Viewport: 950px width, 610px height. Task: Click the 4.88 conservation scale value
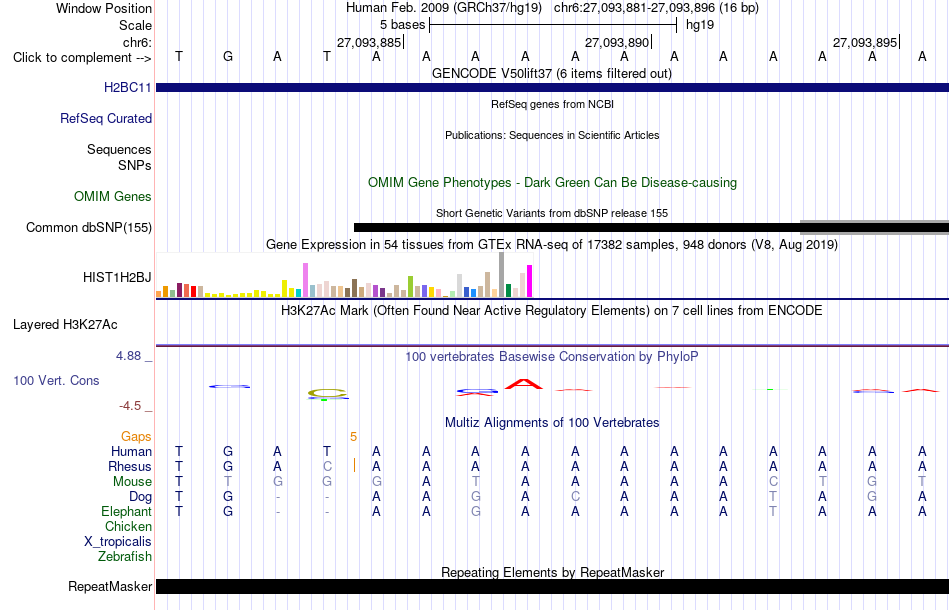pyautogui.click(x=128, y=356)
